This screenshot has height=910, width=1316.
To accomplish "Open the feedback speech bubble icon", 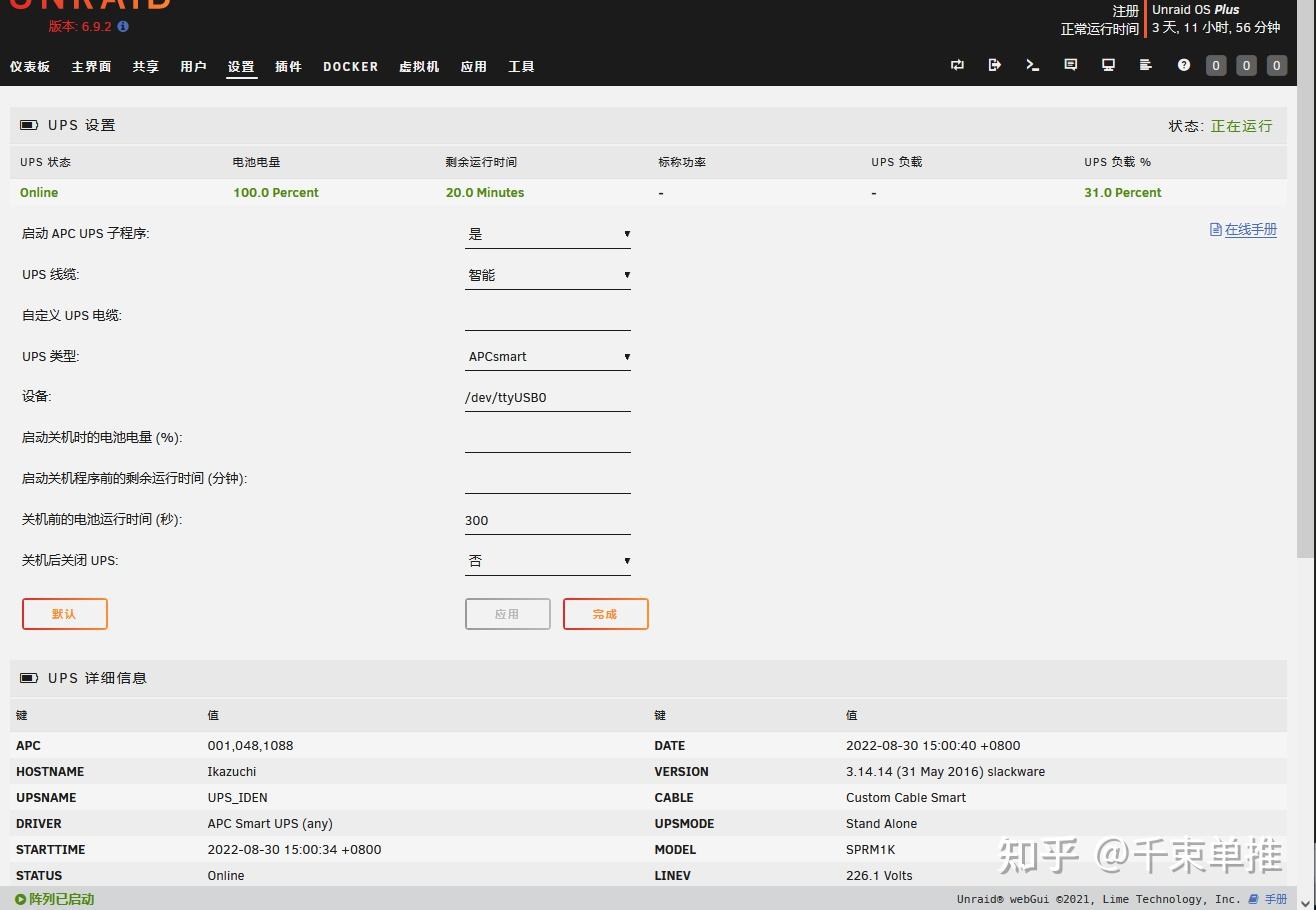I will (x=1071, y=64).
